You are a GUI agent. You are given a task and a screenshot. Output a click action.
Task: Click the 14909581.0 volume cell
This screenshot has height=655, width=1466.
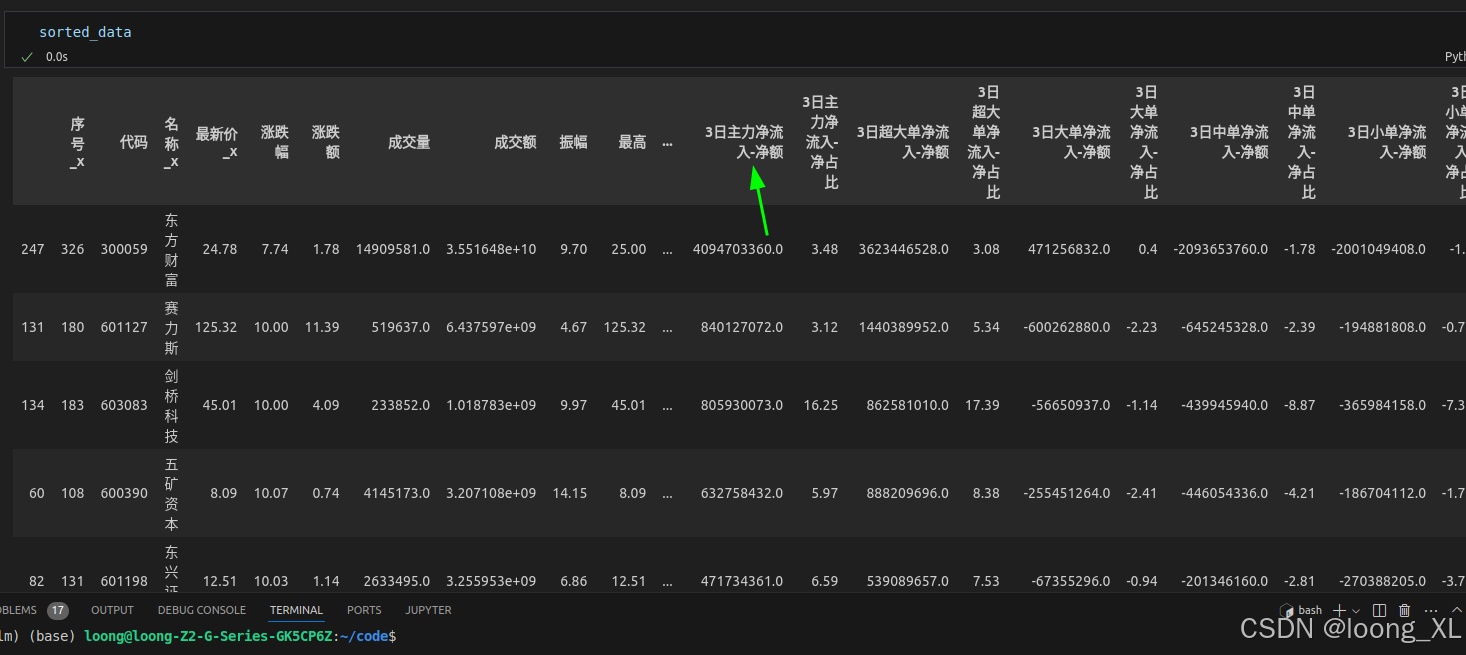click(x=393, y=249)
